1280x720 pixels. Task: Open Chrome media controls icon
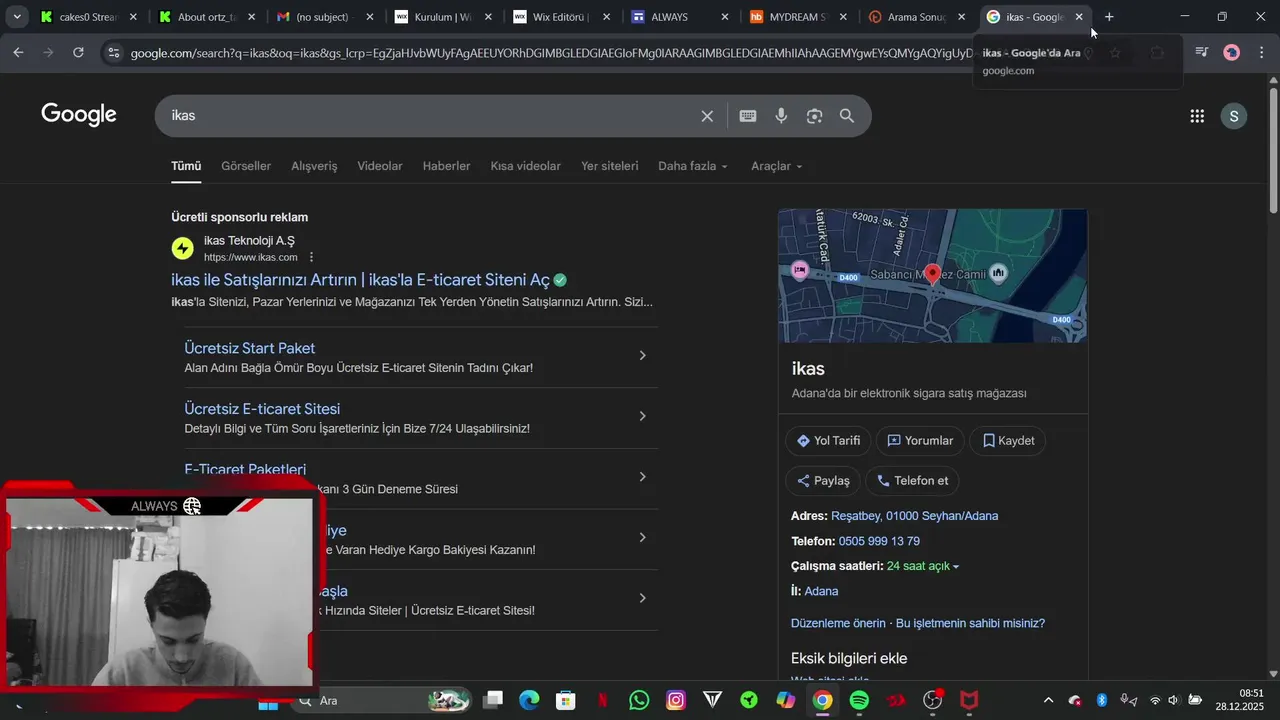click(x=1202, y=53)
